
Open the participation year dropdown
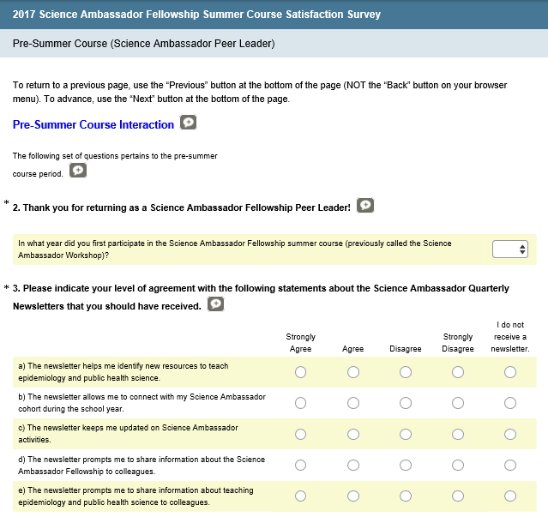[510, 249]
